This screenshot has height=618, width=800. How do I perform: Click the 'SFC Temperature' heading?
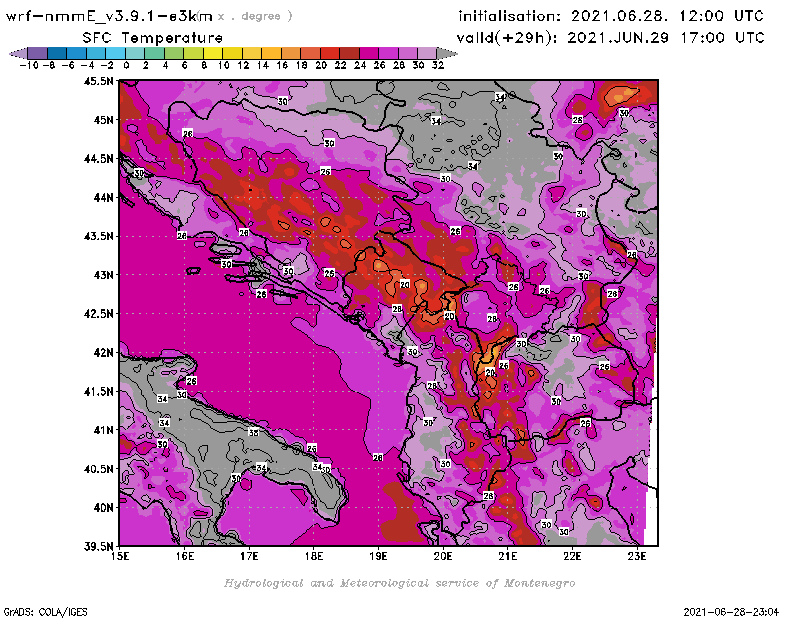[153, 38]
